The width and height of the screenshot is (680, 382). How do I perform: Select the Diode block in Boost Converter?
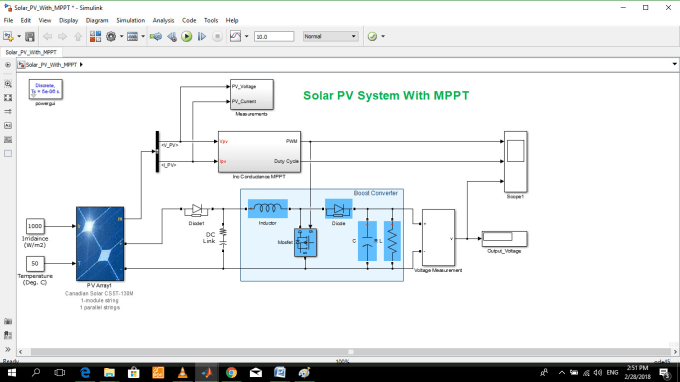click(339, 209)
